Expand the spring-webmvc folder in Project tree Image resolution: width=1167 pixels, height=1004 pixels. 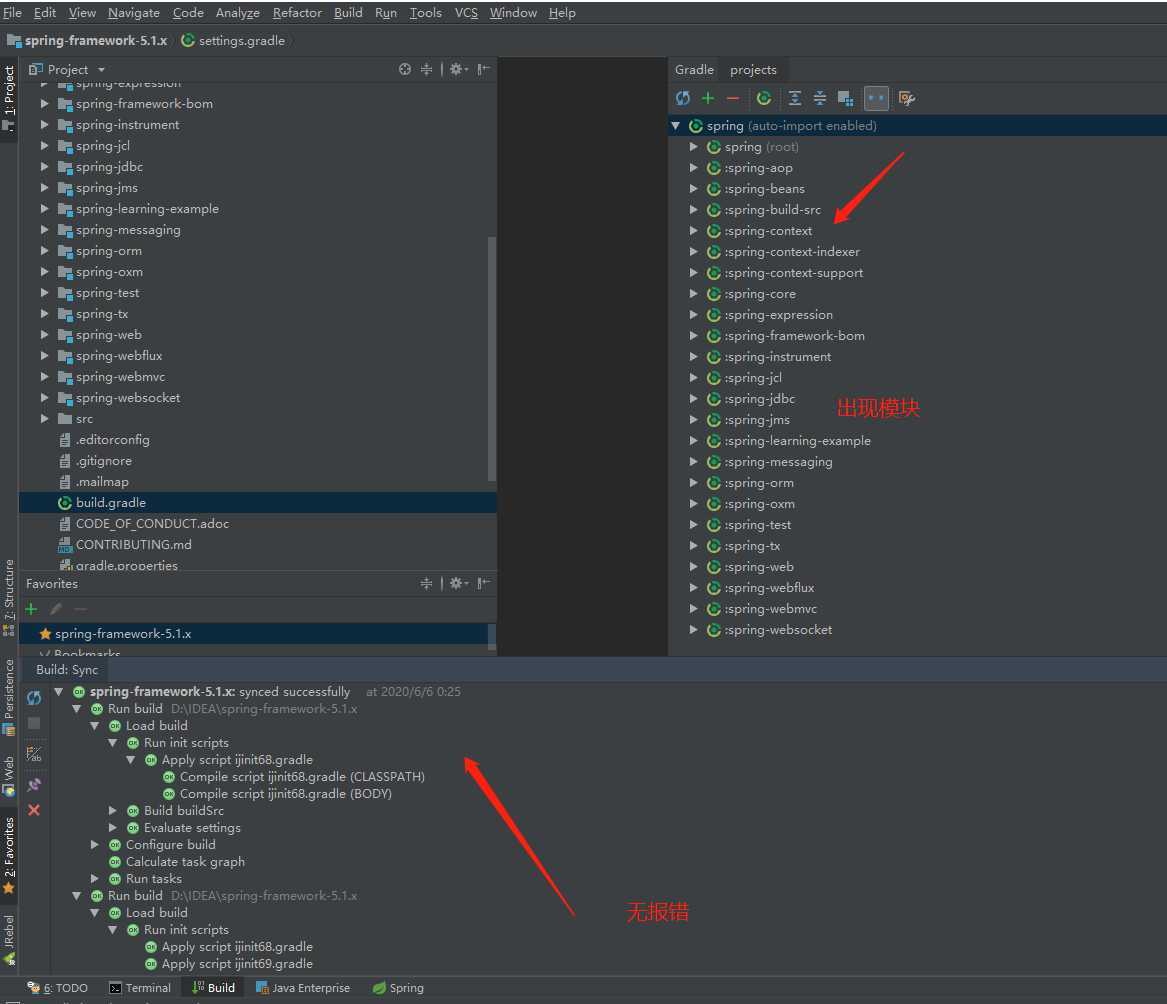click(x=44, y=377)
